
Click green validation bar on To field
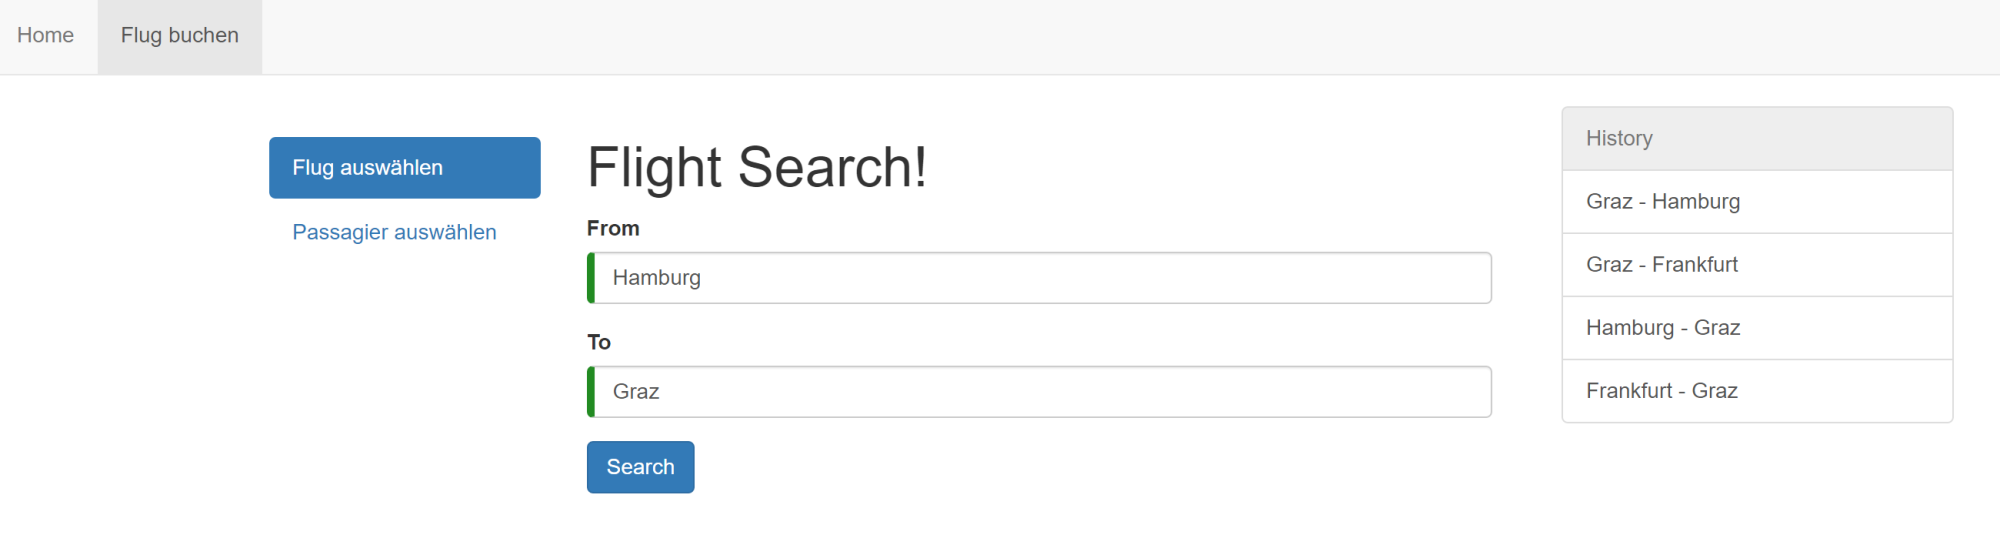pyautogui.click(x=591, y=392)
